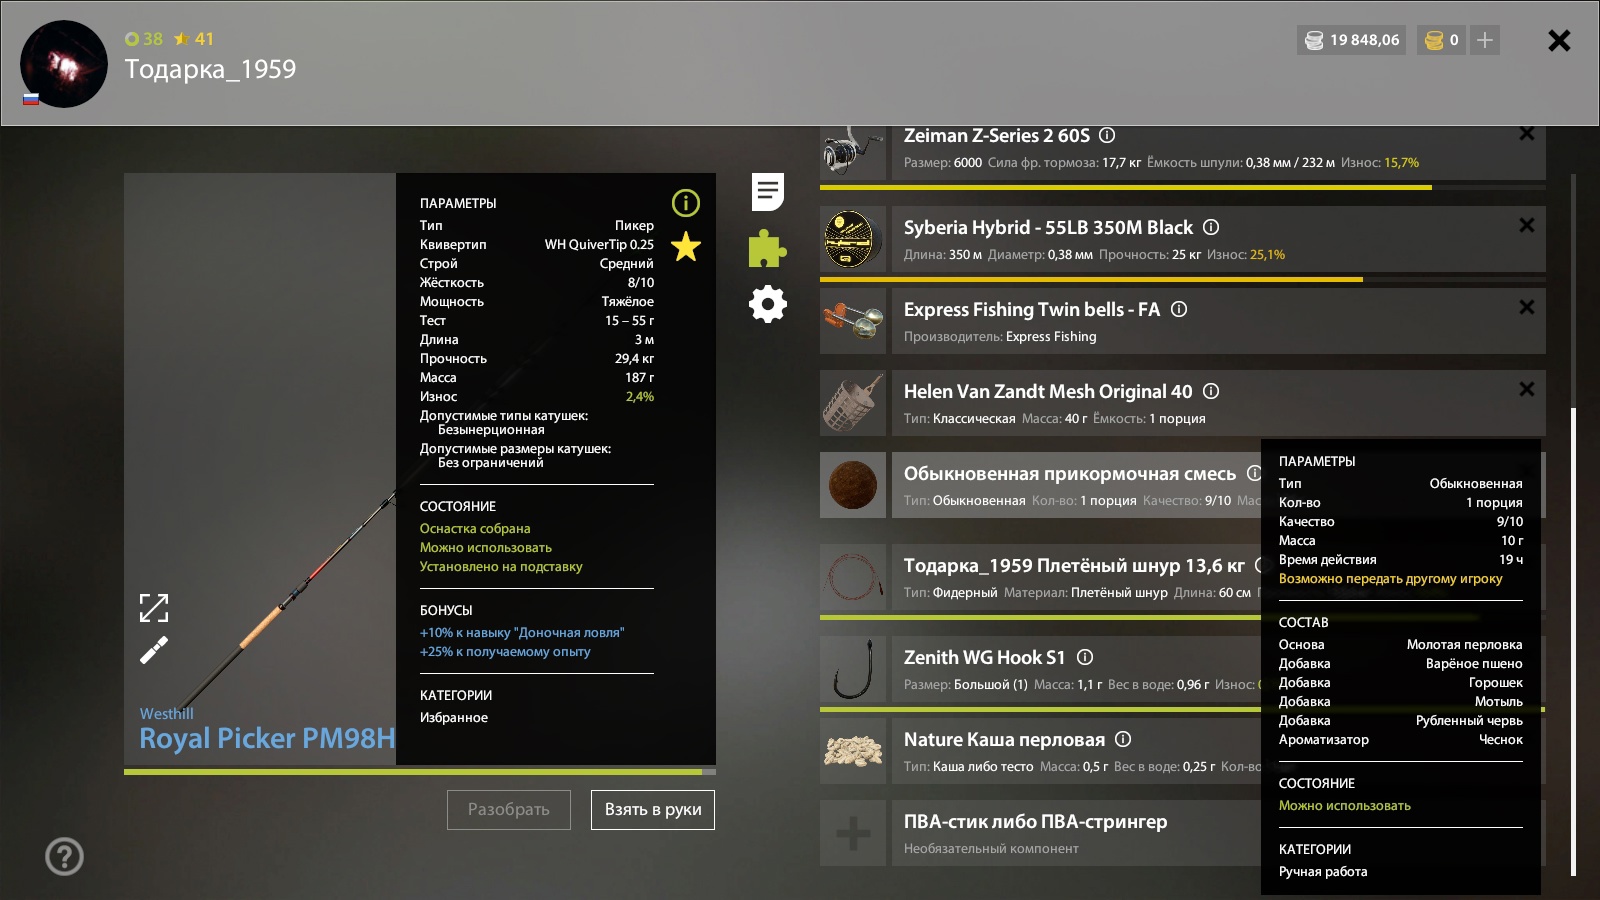Click the Zeiman reel wear bar
This screenshot has height=900, width=1600.
1183,187
